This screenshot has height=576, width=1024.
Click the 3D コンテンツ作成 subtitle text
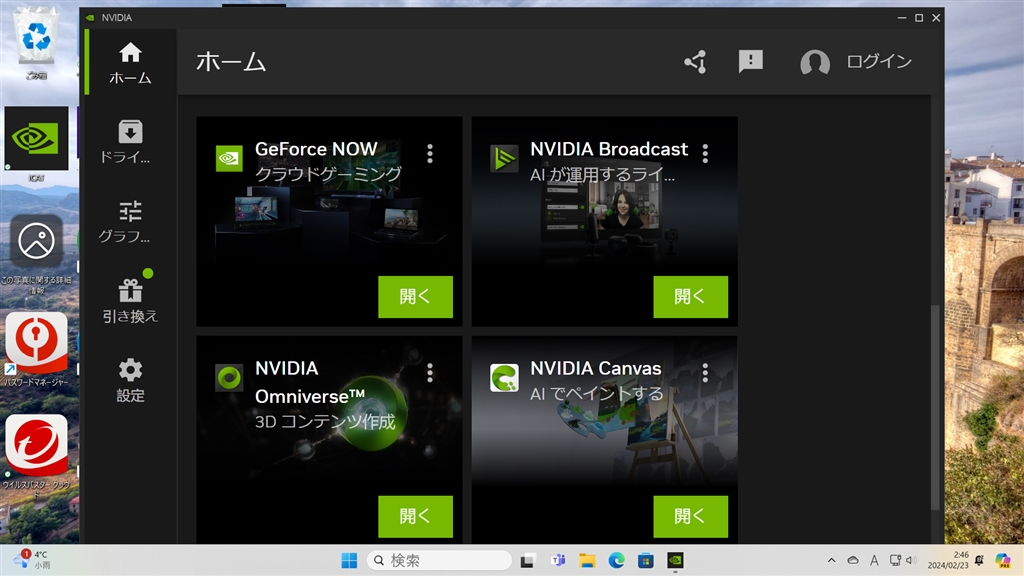[x=325, y=422]
